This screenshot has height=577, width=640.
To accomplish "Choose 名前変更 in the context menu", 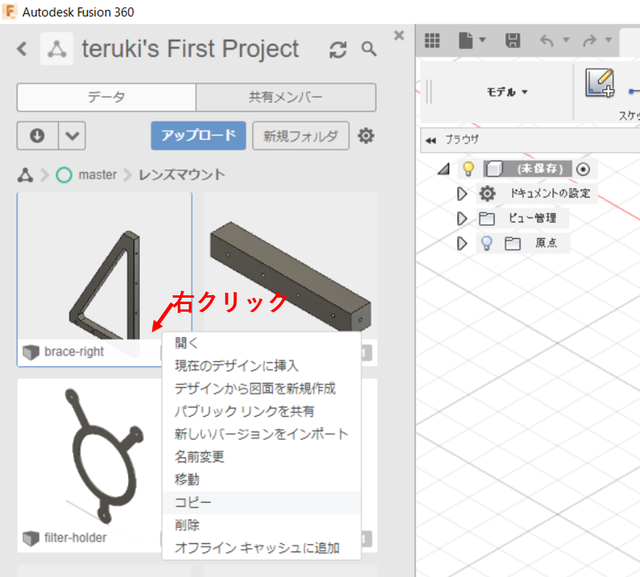I will click(261, 457).
